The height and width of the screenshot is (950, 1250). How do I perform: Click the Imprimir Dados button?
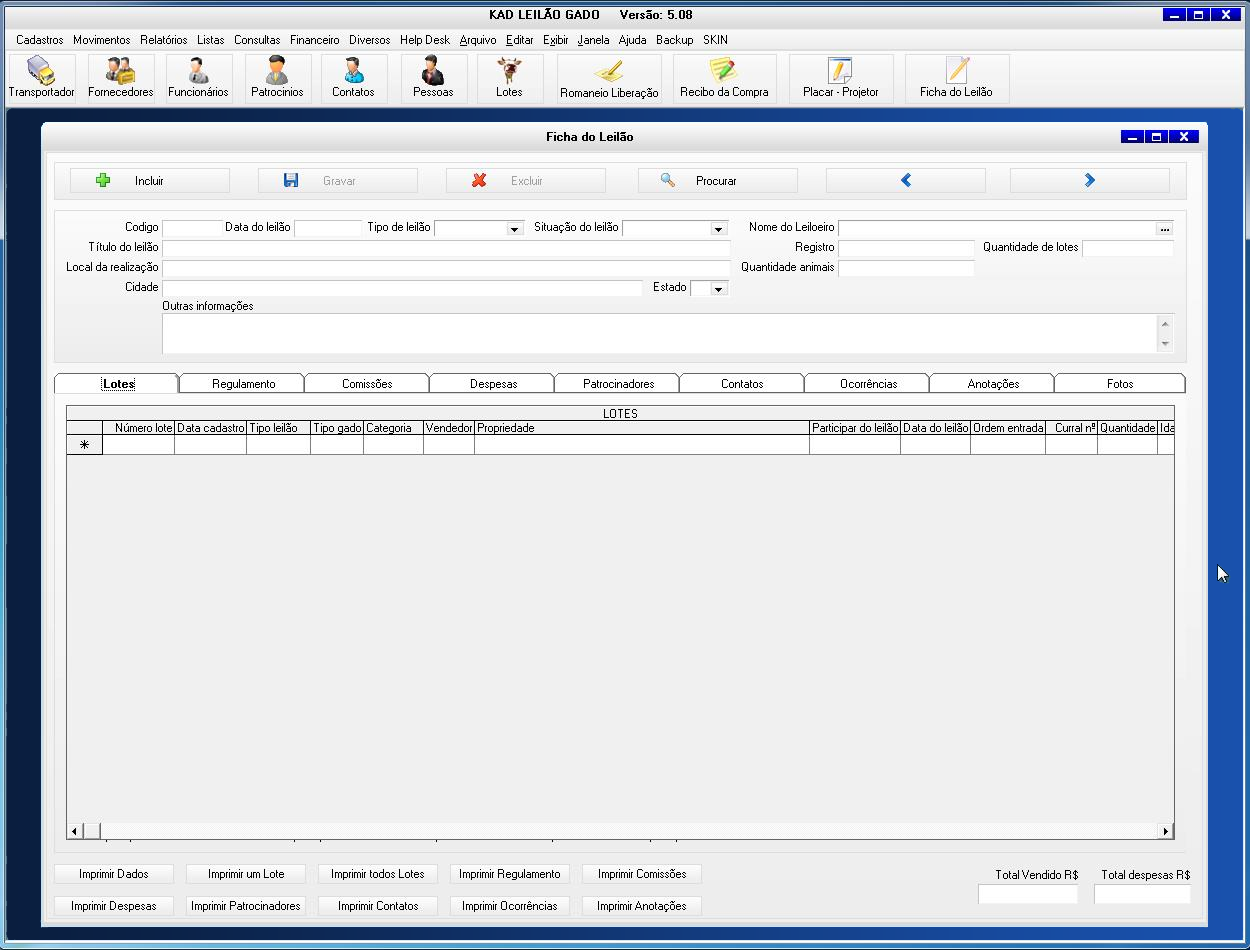114,874
